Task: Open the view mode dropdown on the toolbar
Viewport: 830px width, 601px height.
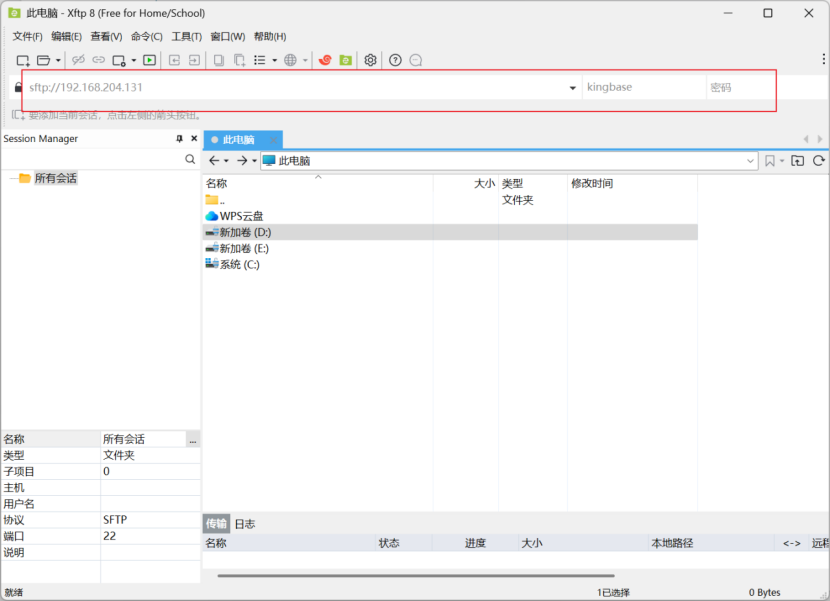Action: pyautogui.click(x=260, y=60)
